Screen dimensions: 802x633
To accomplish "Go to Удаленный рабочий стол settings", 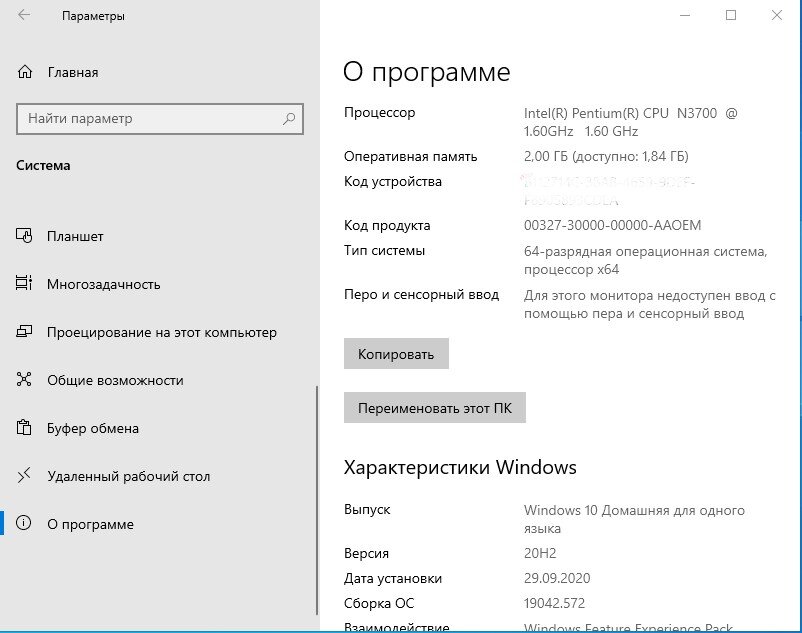I will click(x=128, y=476).
